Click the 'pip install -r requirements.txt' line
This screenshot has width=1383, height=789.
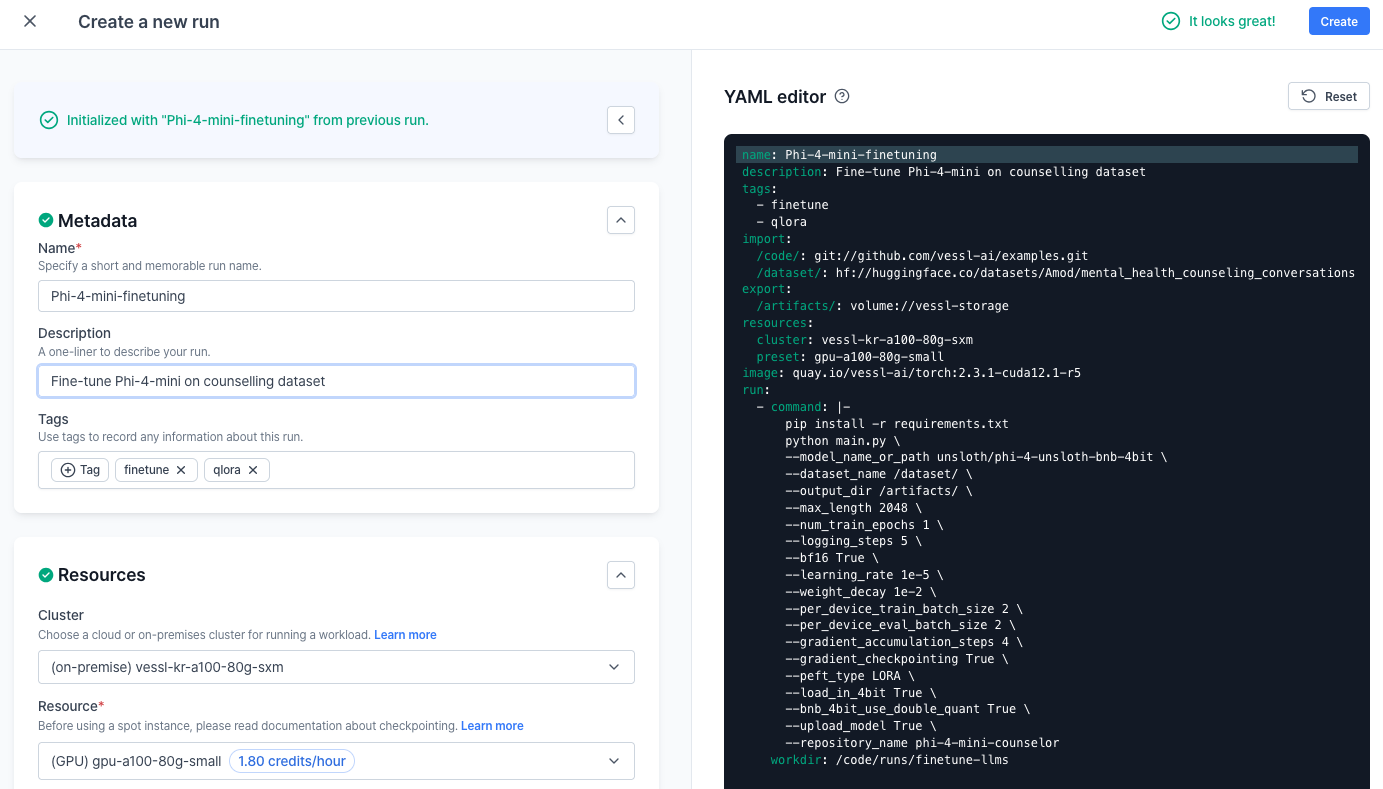tap(897, 424)
